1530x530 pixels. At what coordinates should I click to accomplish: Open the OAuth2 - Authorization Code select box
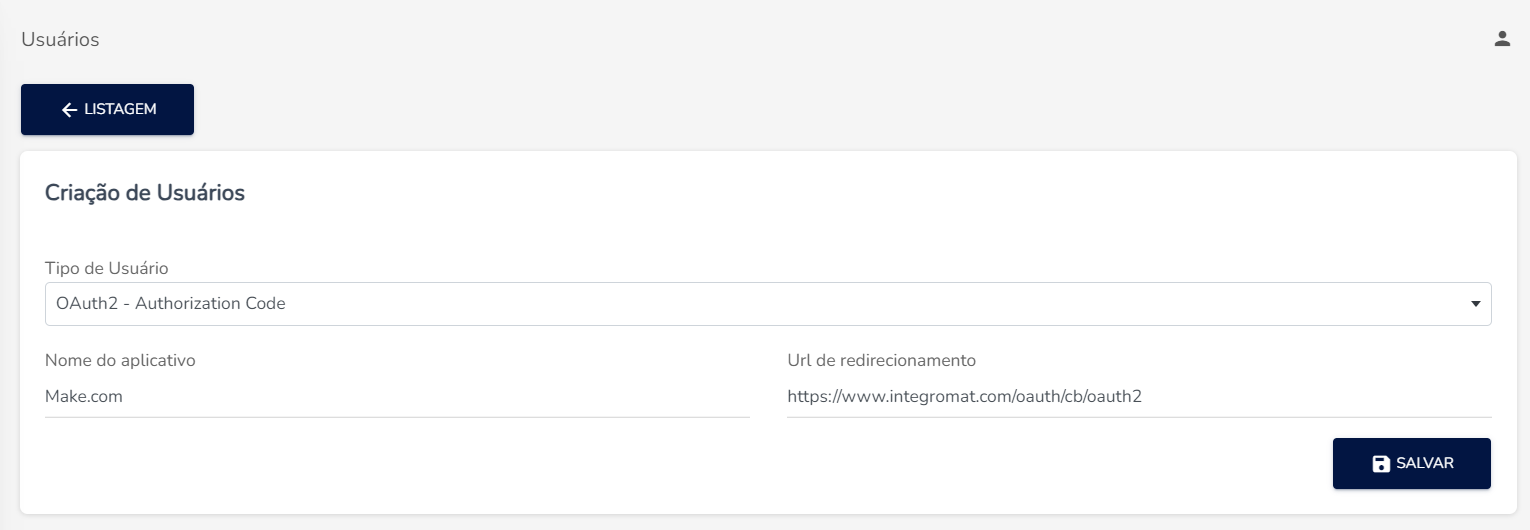click(x=768, y=304)
